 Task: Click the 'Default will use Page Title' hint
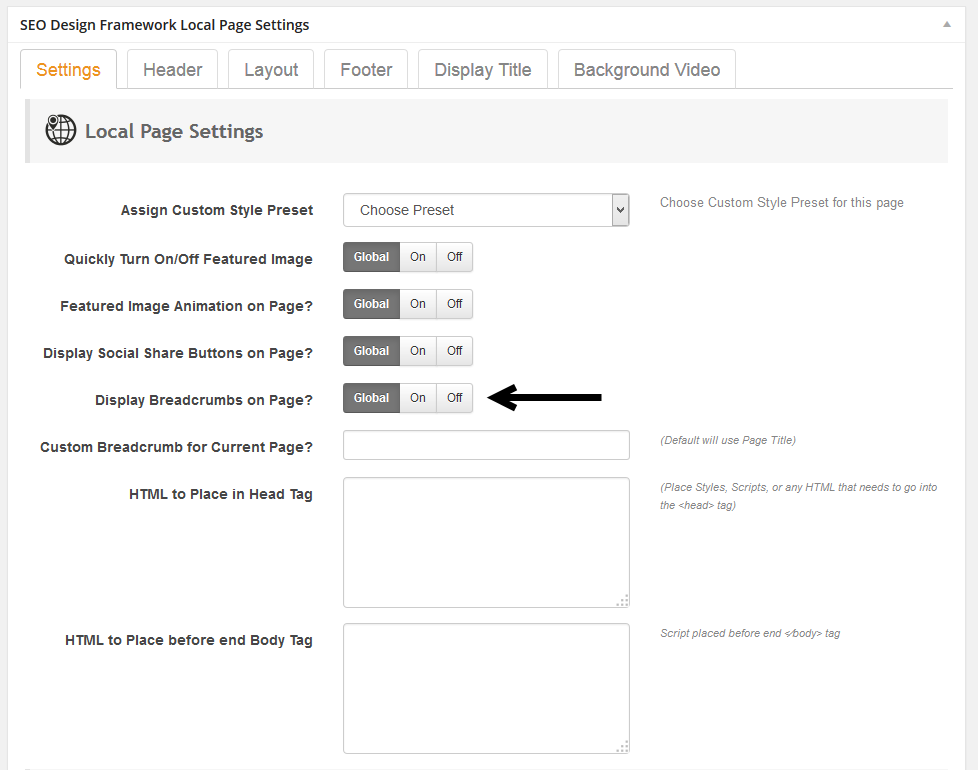click(728, 440)
